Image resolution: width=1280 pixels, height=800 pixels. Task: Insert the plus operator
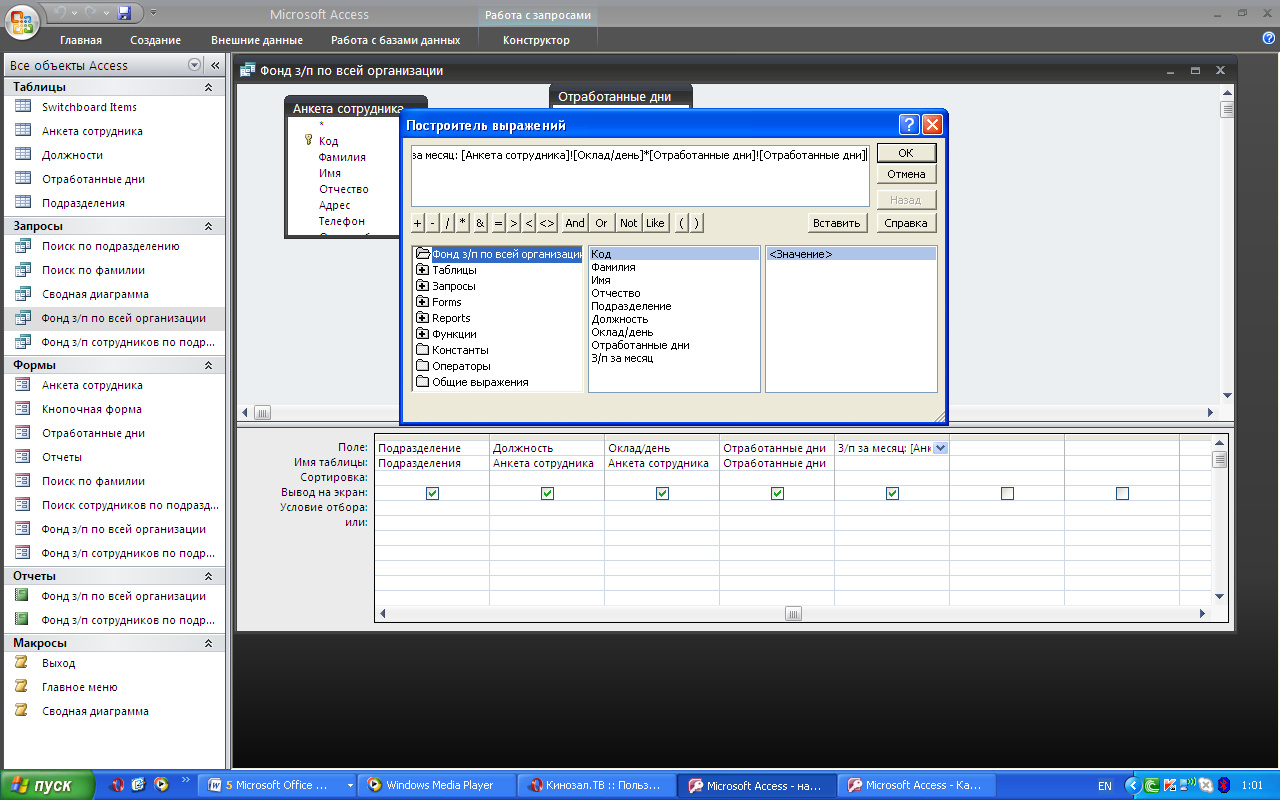(x=418, y=223)
